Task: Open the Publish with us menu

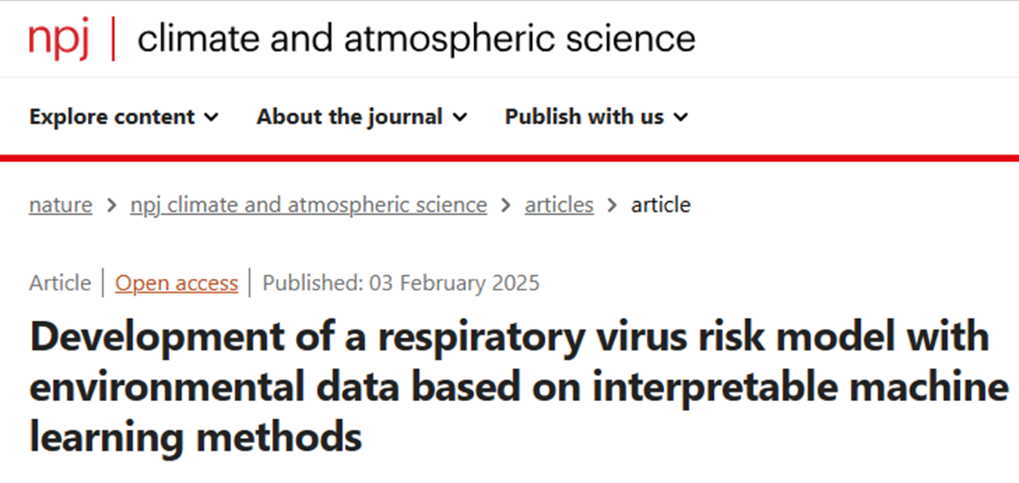Action: point(584,117)
